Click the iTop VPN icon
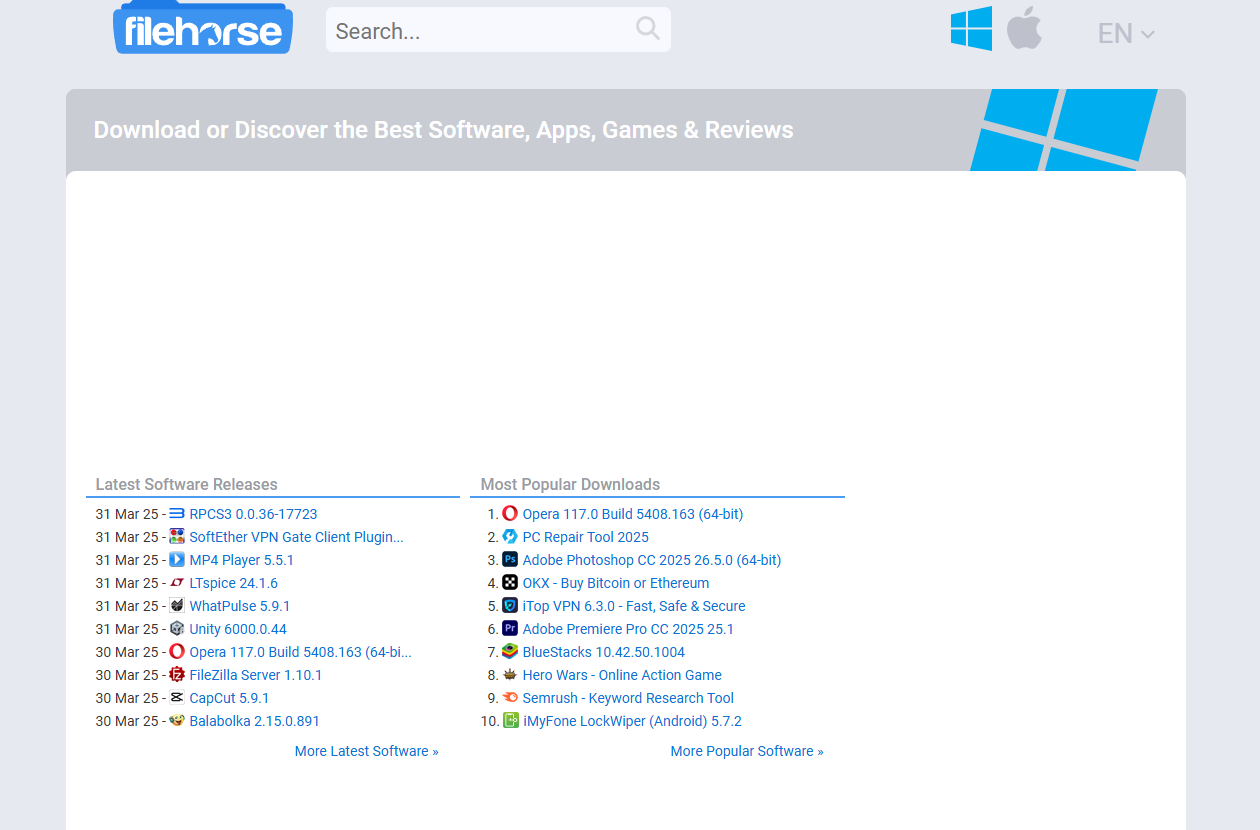Screen dimensions: 1260x830 (x=510, y=606)
